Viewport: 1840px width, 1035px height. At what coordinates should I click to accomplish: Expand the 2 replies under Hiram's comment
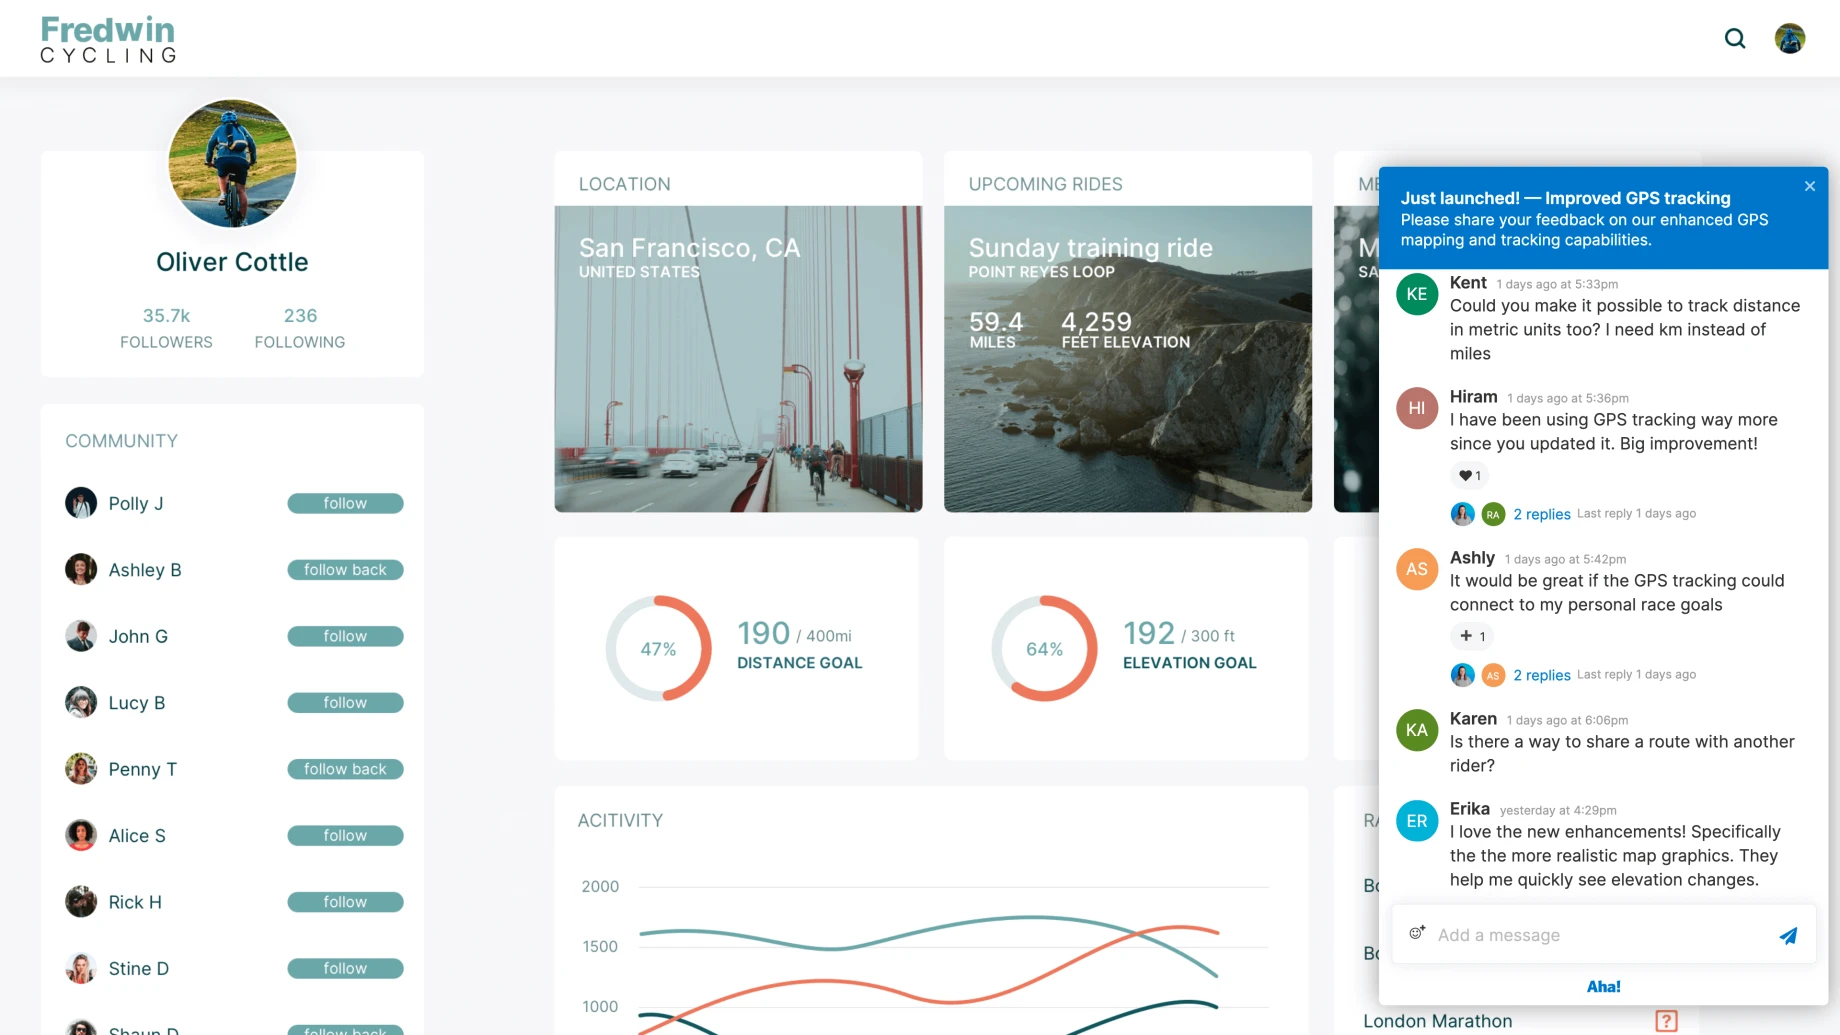click(x=1541, y=514)
